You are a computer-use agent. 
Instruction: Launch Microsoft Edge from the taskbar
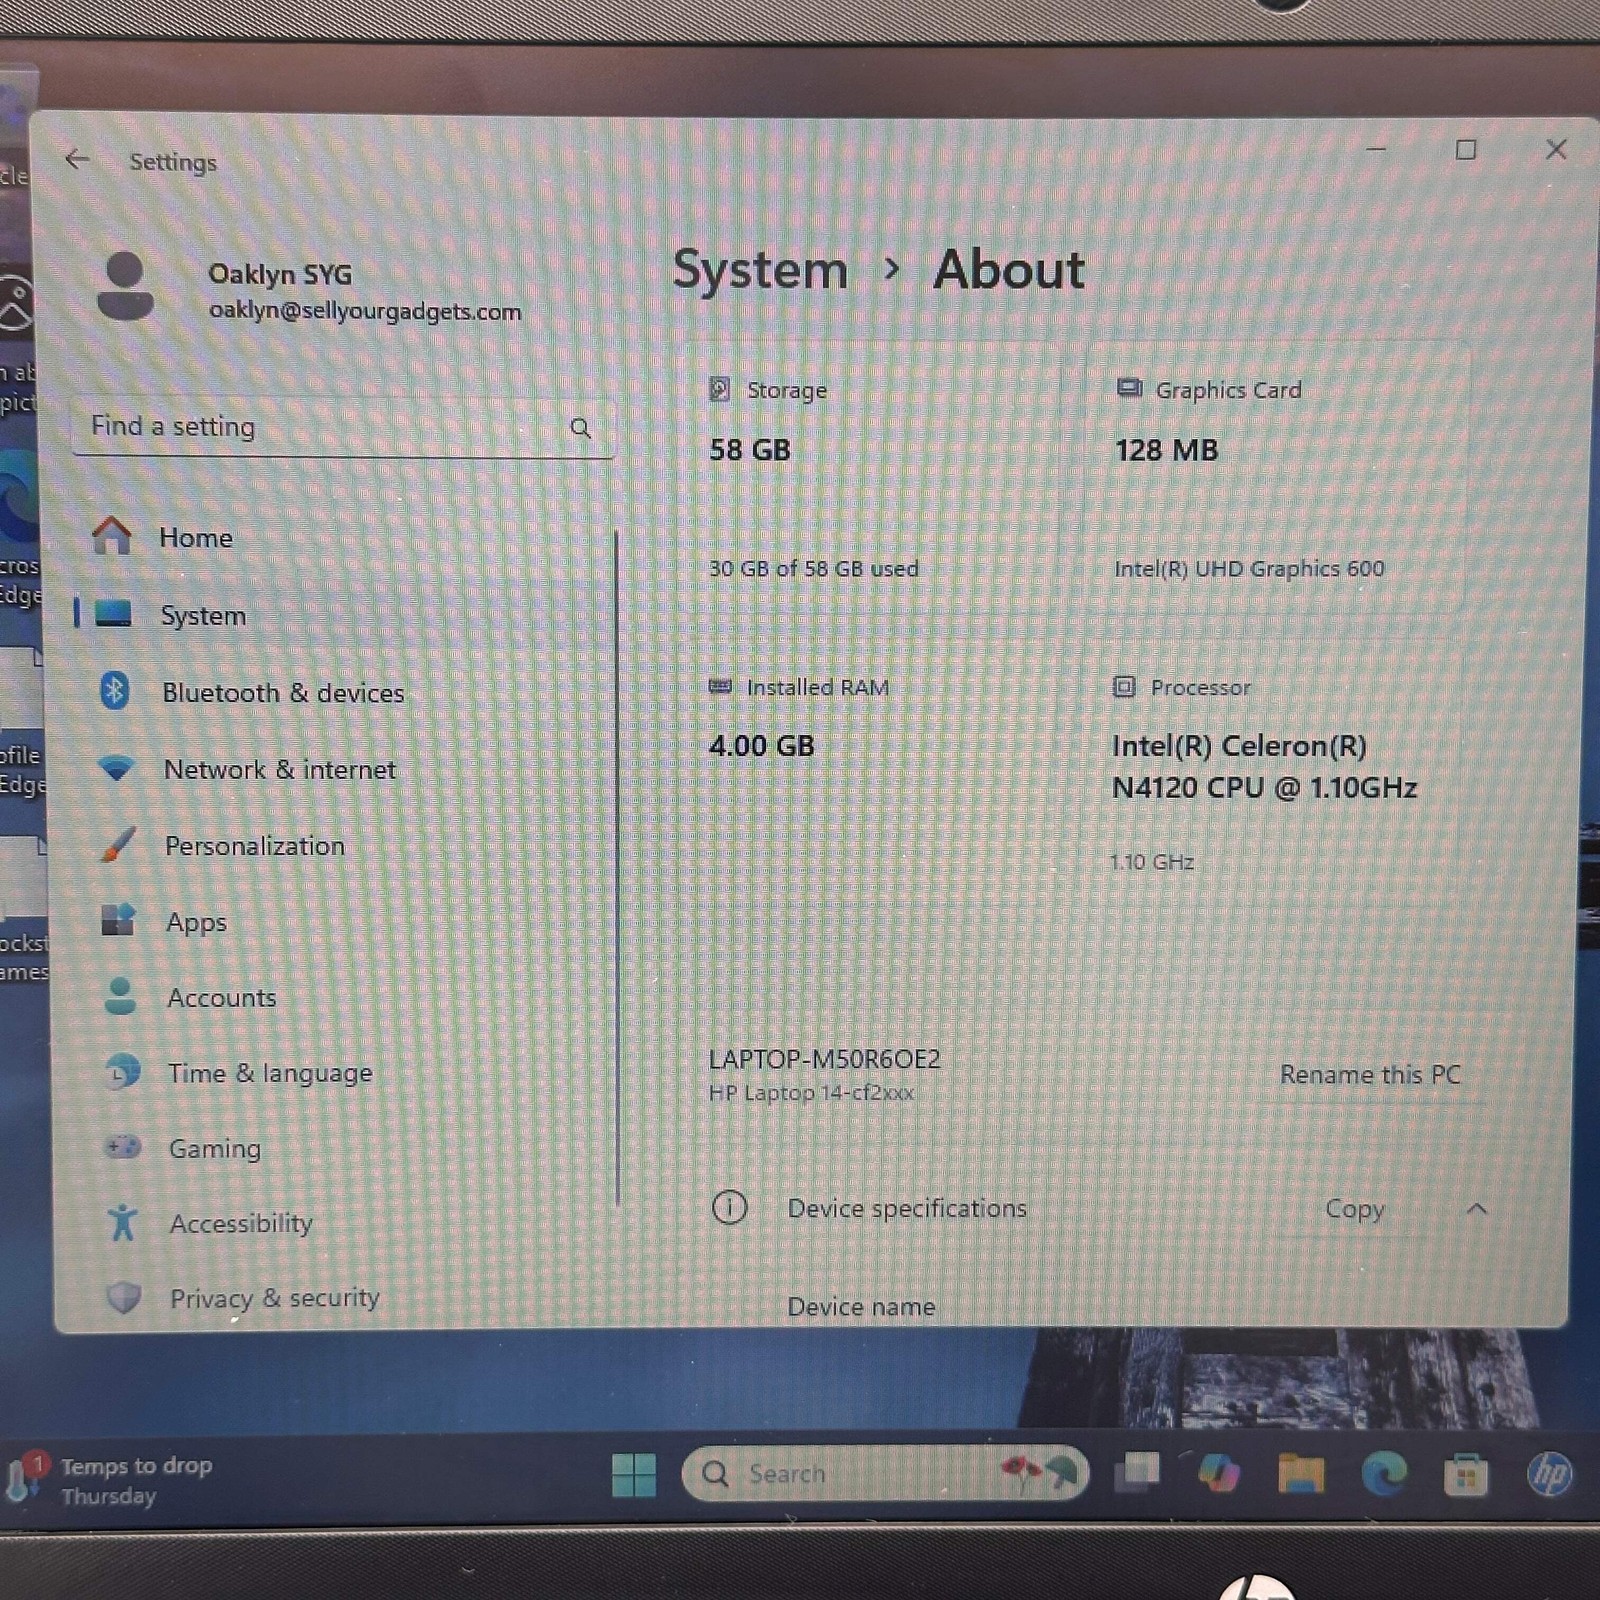click(x=1384, y=1473)
